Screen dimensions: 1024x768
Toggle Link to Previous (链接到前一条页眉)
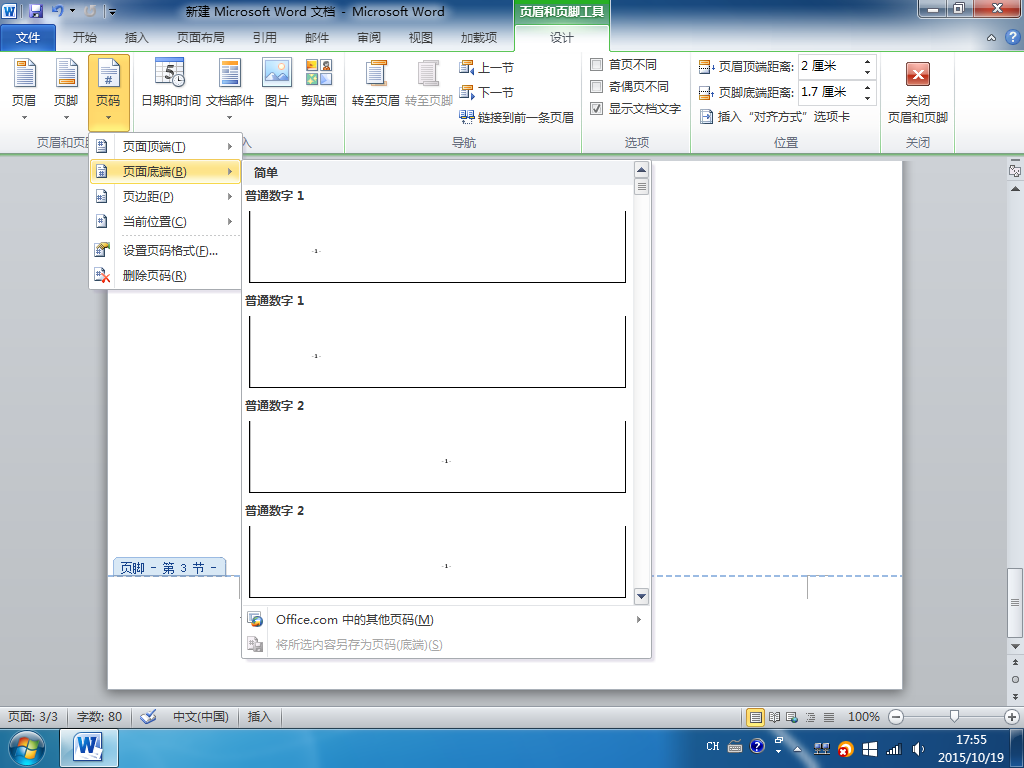(516, 117)
